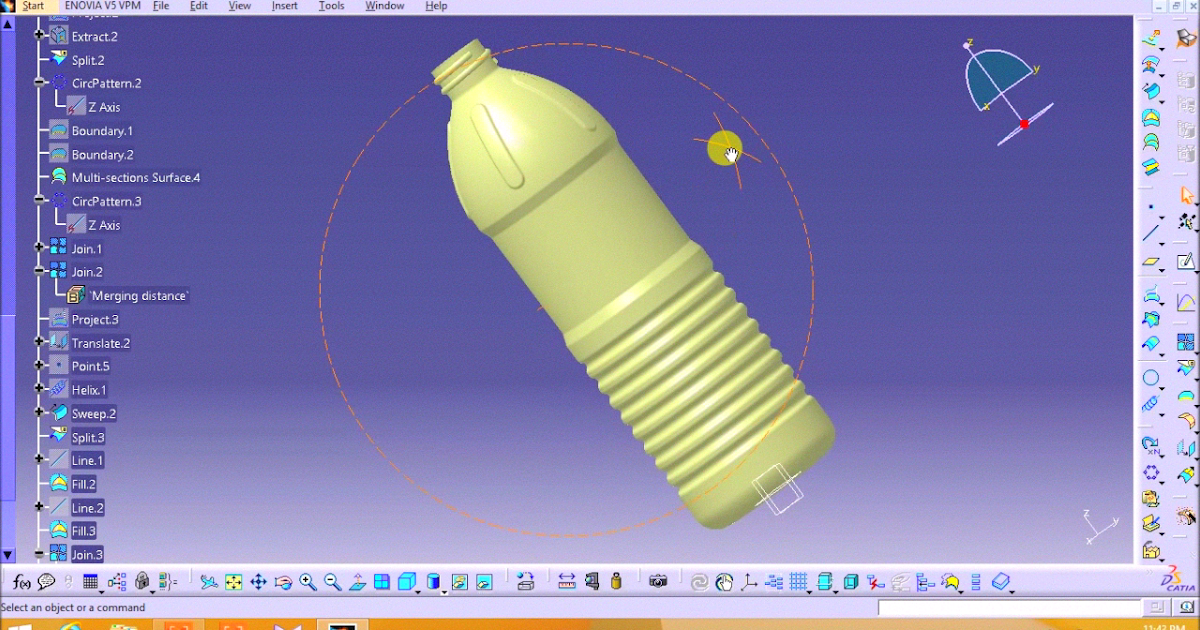Select the Pan tool
This screenshot has height=630, width=1200.
tap(258, 580)
